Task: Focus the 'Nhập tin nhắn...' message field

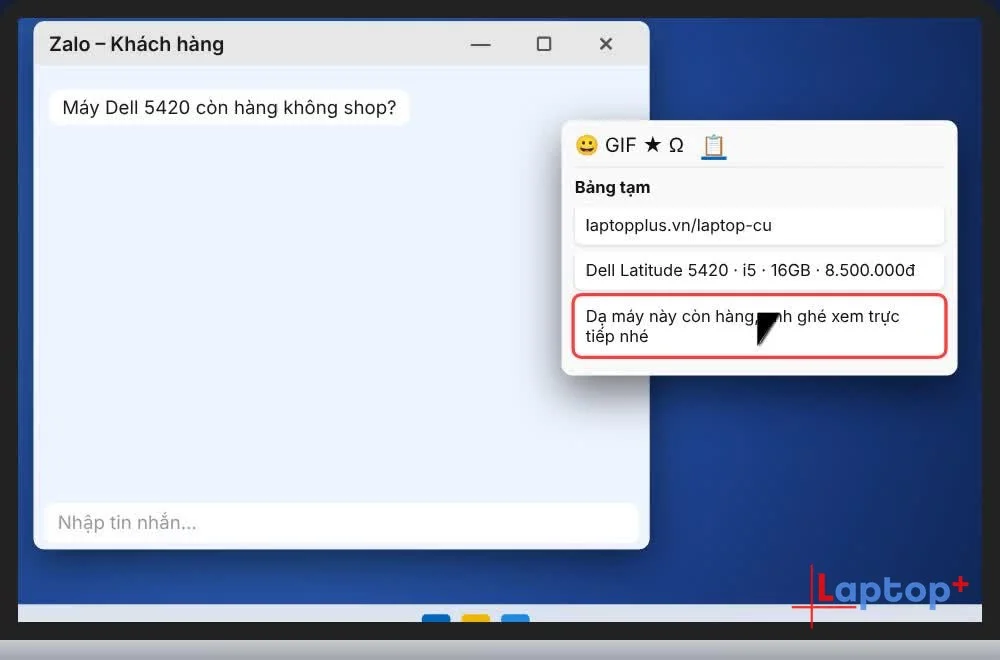Action: pos(342,523)
